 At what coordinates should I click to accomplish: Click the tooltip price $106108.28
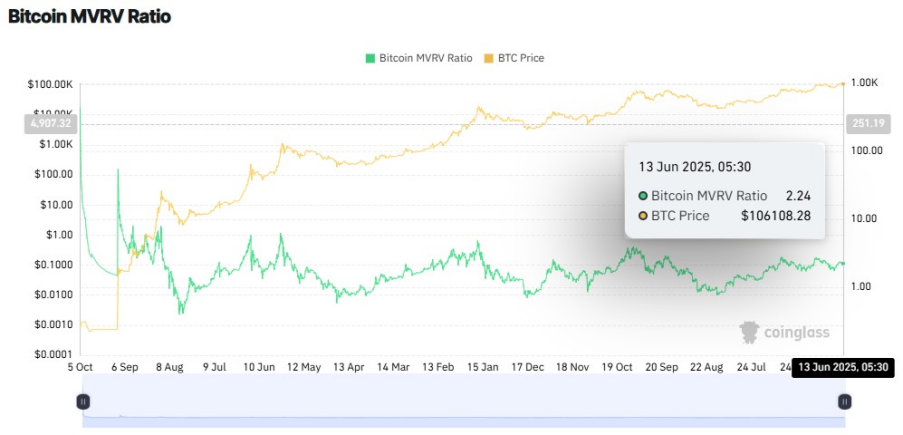tap(776, 216)
